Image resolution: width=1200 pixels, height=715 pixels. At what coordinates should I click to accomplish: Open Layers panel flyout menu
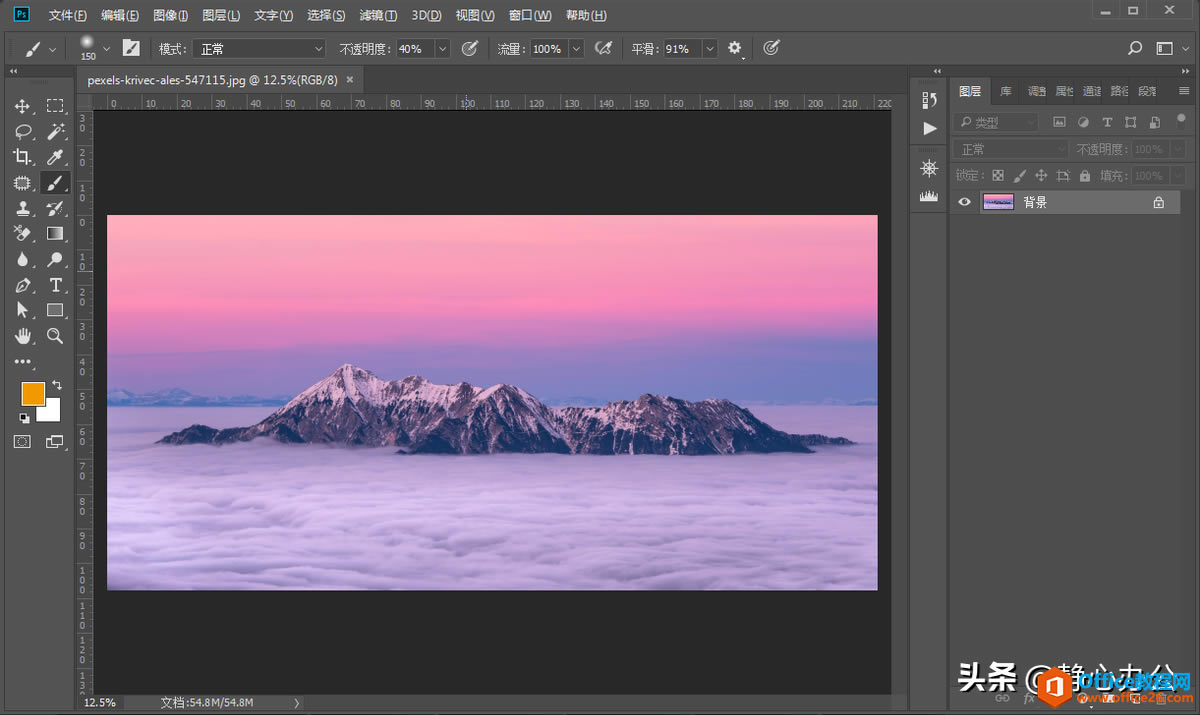pos(1185,91)
